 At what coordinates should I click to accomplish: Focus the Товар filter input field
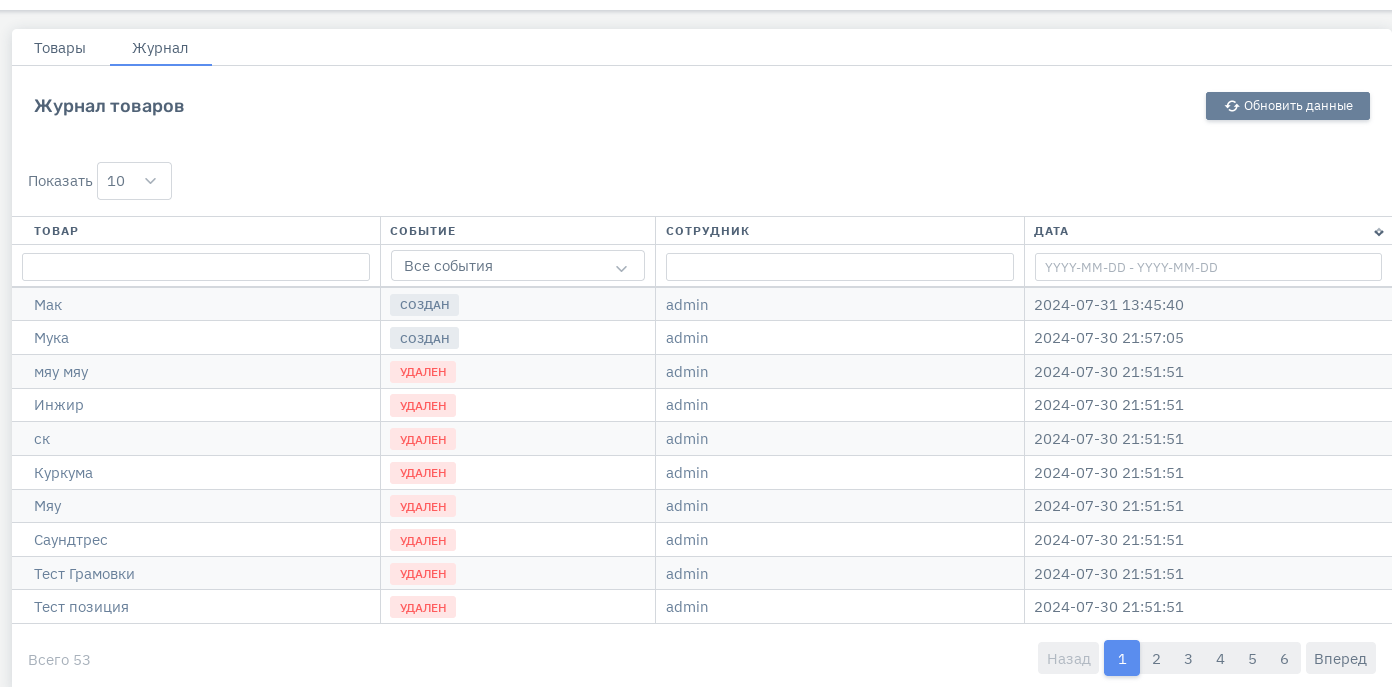196,267
